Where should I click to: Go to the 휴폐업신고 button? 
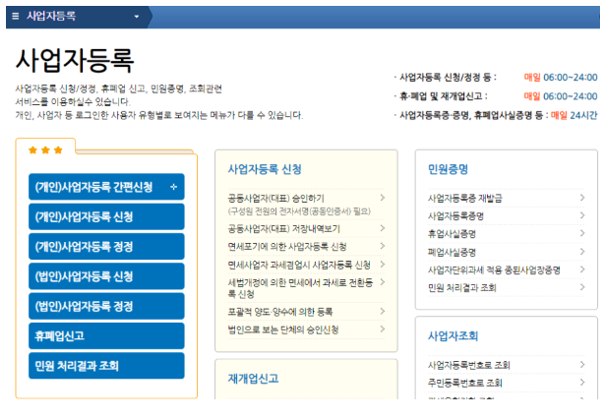[106, 336]
